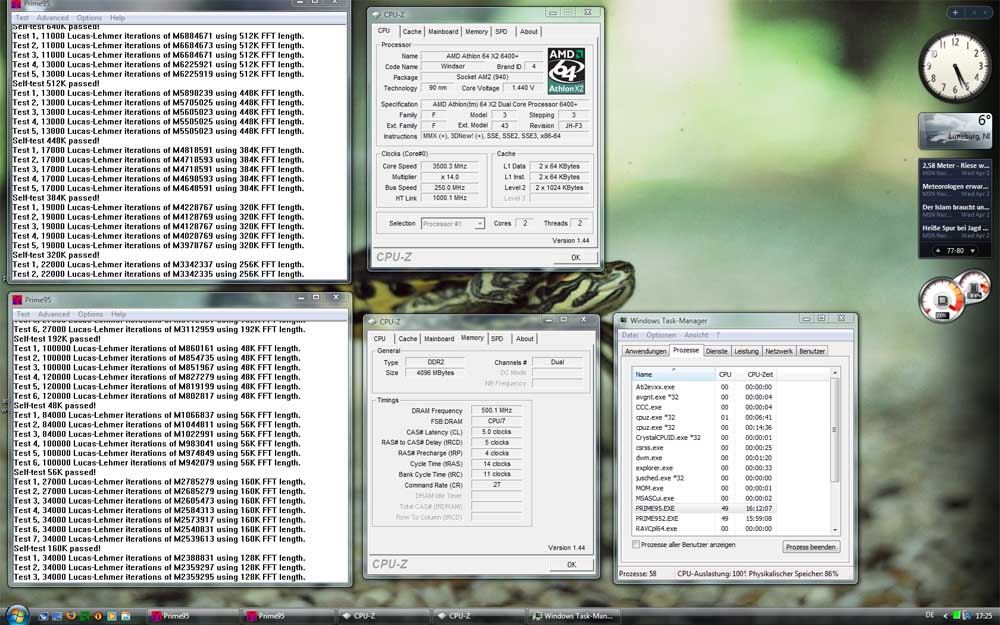The image size is (1000, 625).
Task: Open Test menu in top Prime95 window
Action: point(22,18)
